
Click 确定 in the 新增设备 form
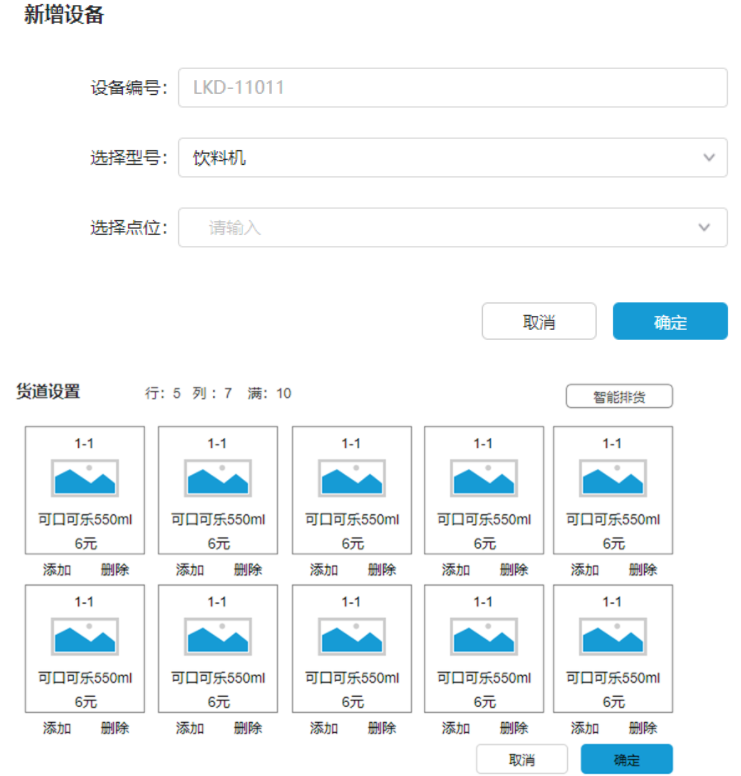tap(670, 321)
